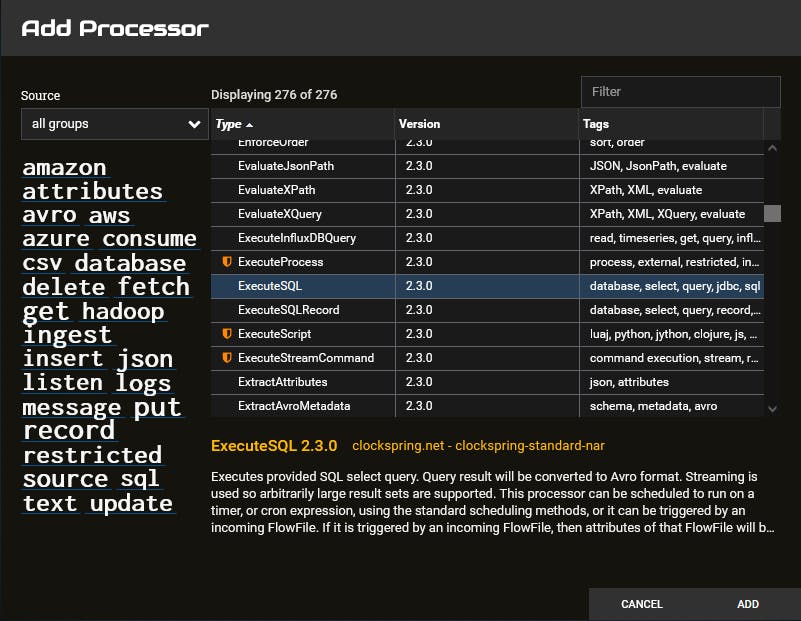Select the ExecuteStreamCommand processor name

tap(306, 358)
